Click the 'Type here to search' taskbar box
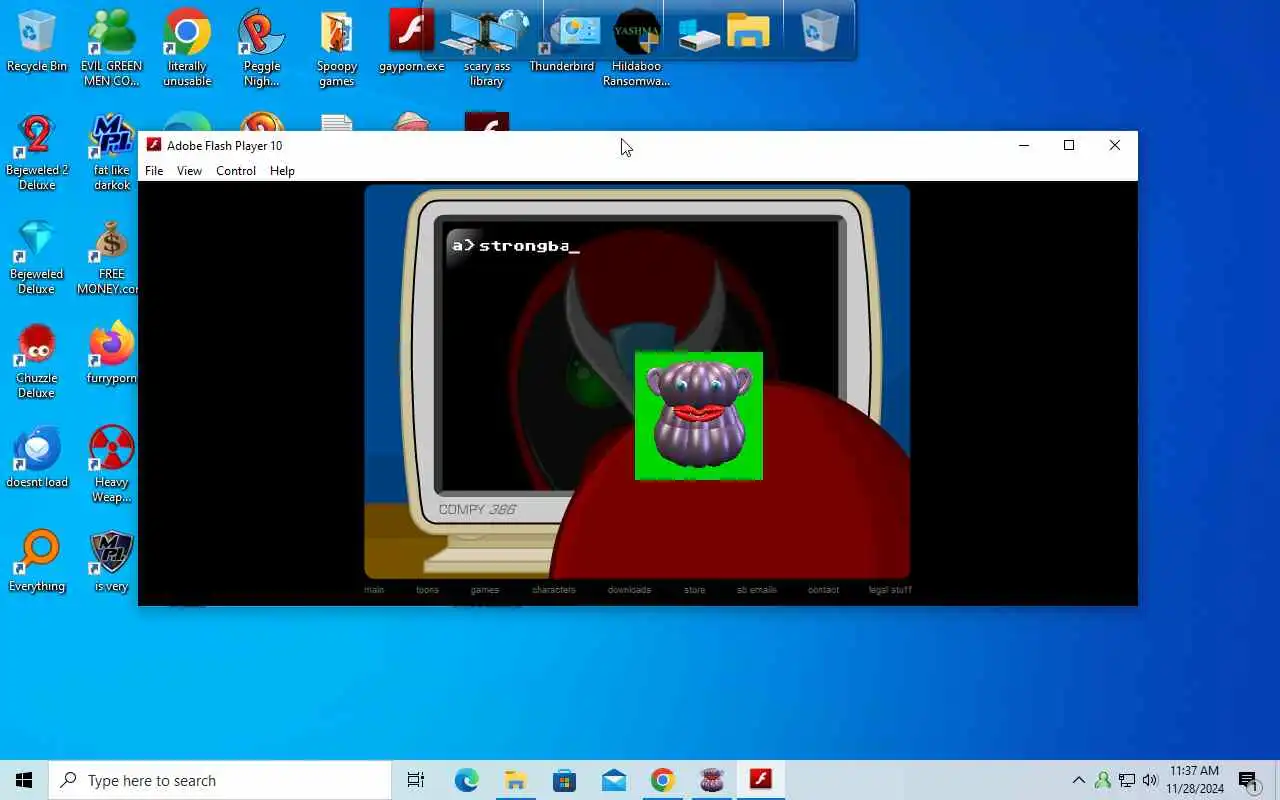The width and height of the screenshot is (1280, 800). click(x=220, y=780)
